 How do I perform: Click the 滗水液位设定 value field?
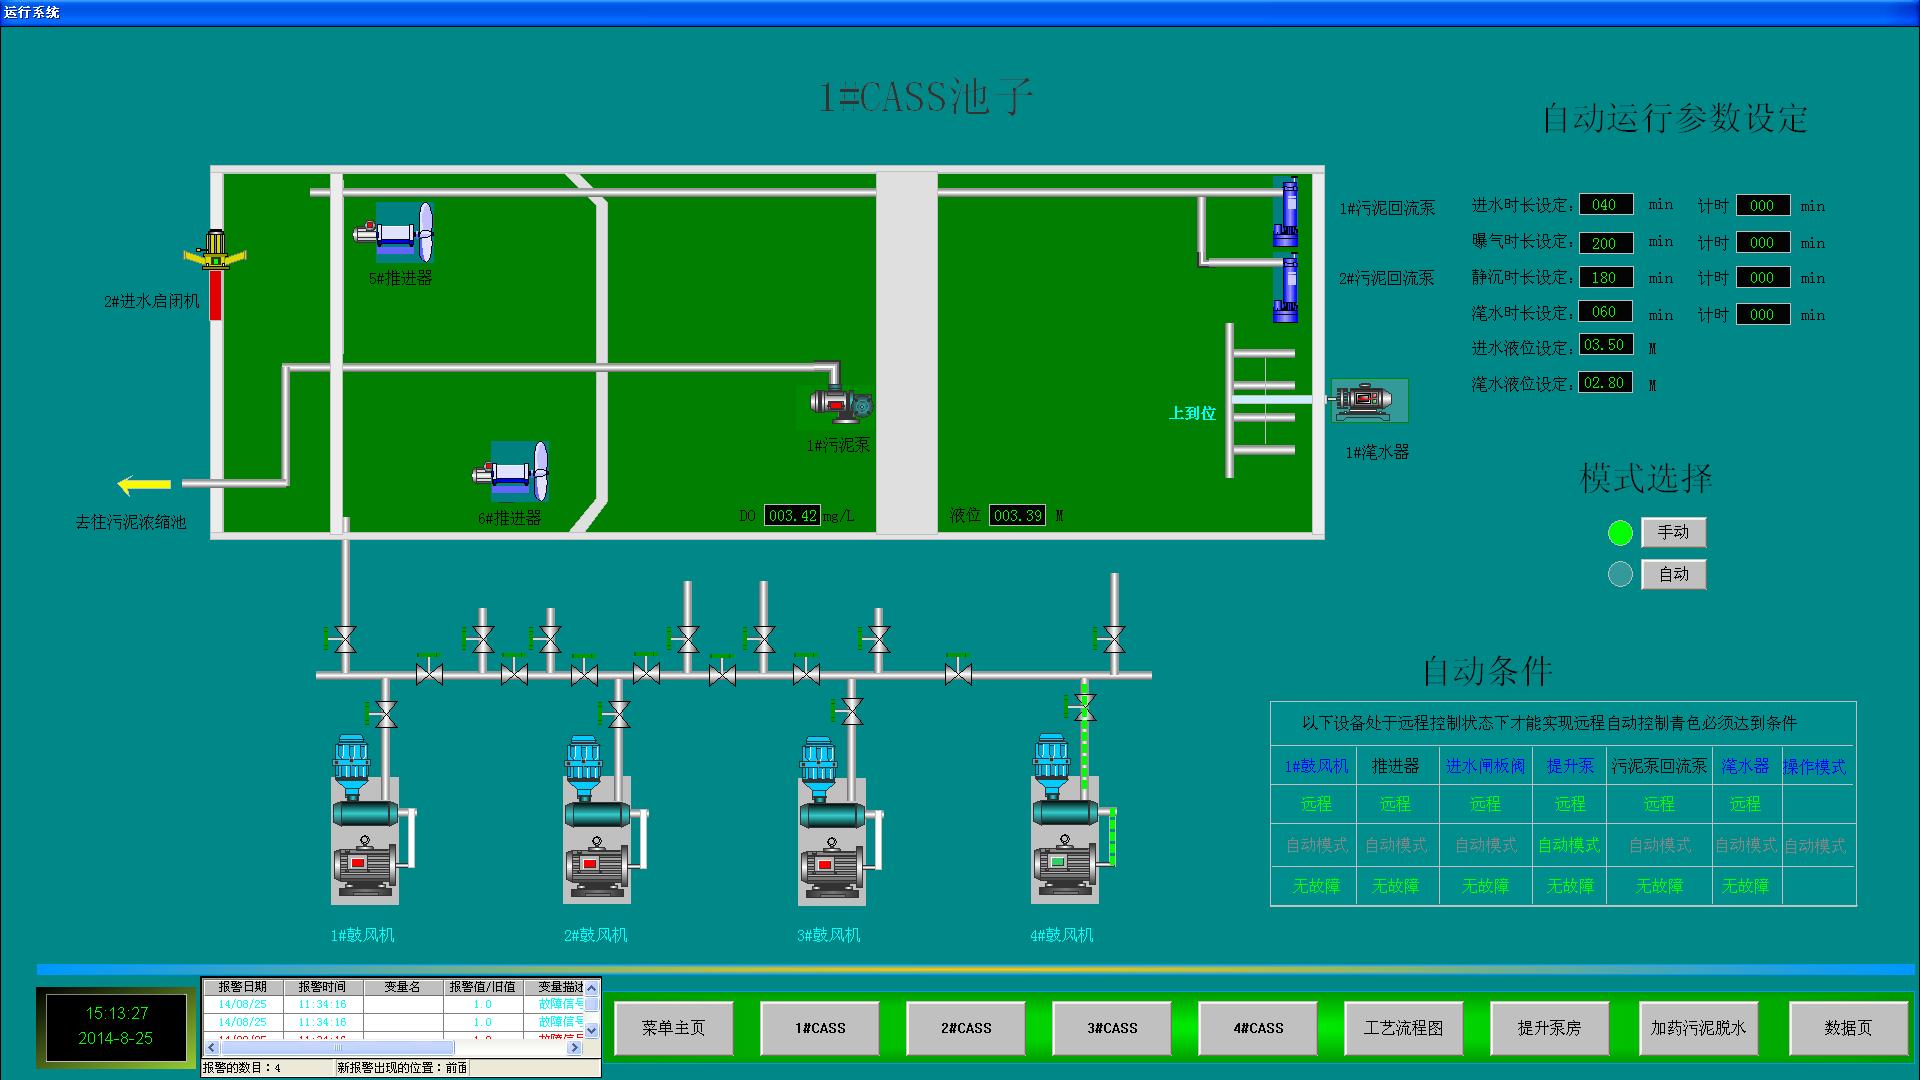tap(1605, 383)
